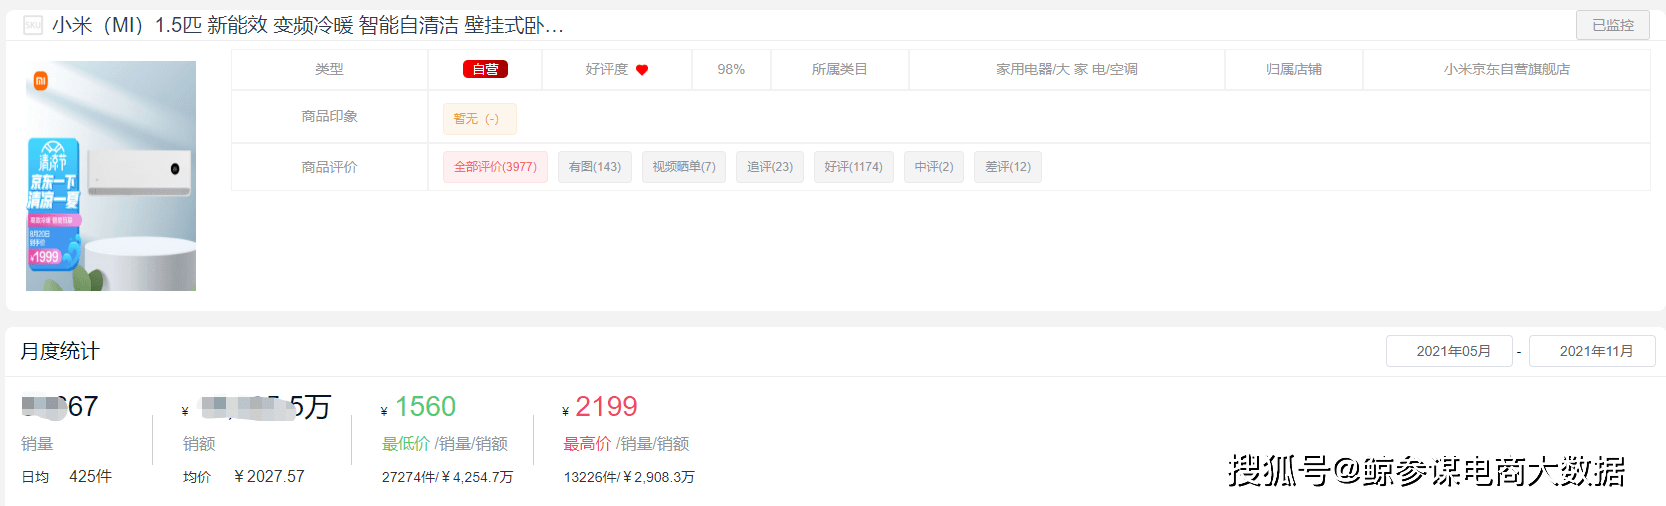
Task: Click the SKU icon beside product title
Action: click(33, 25)
